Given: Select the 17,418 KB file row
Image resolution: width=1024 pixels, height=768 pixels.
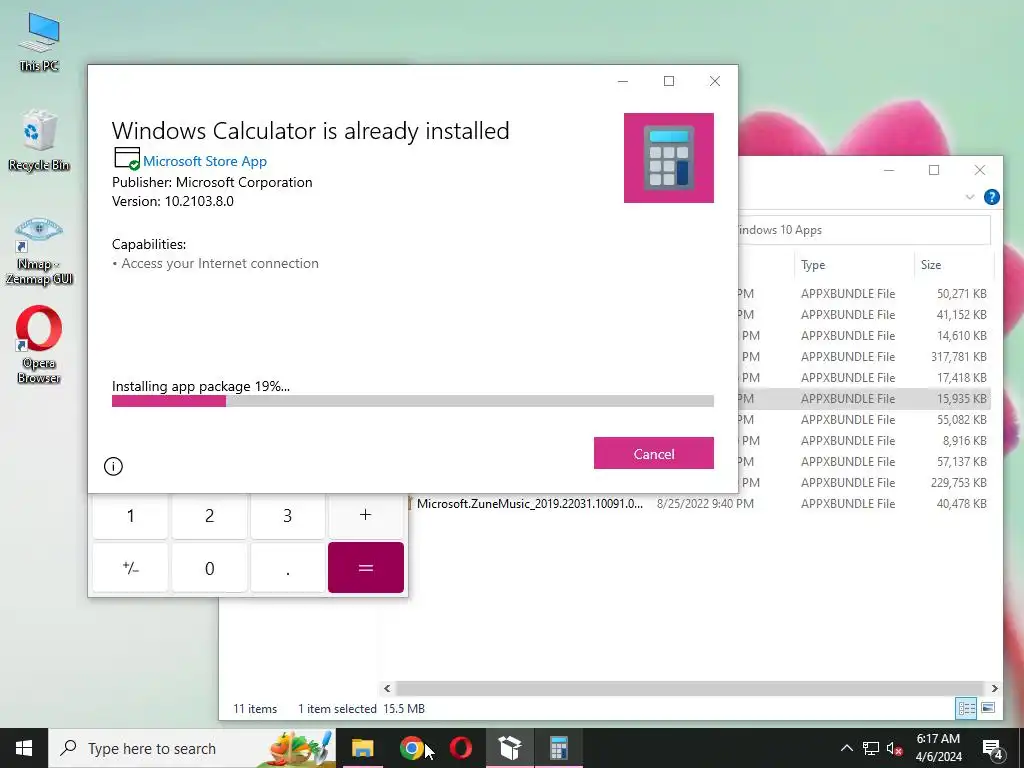Looking at the screenshot, I should [864, 377].
